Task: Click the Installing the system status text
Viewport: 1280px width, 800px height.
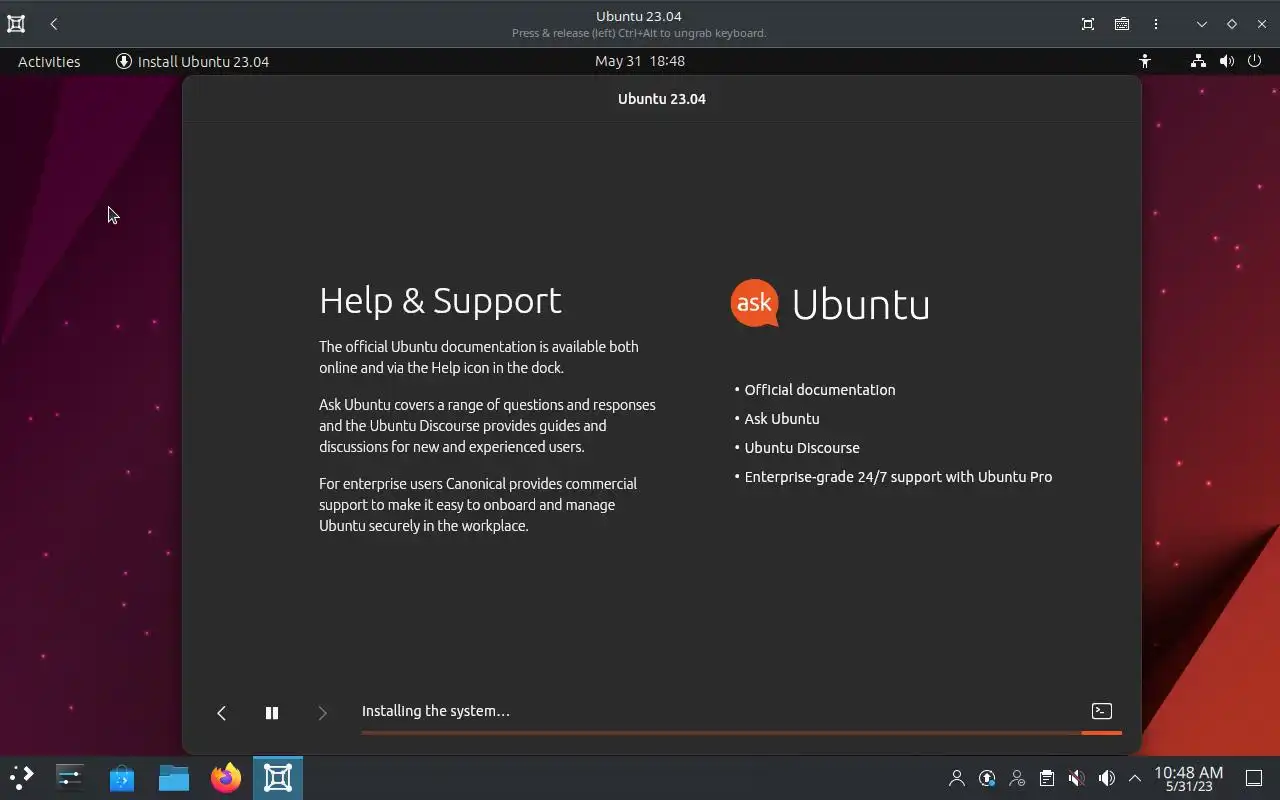Action: pyautogui.click(x=436, y=711)
